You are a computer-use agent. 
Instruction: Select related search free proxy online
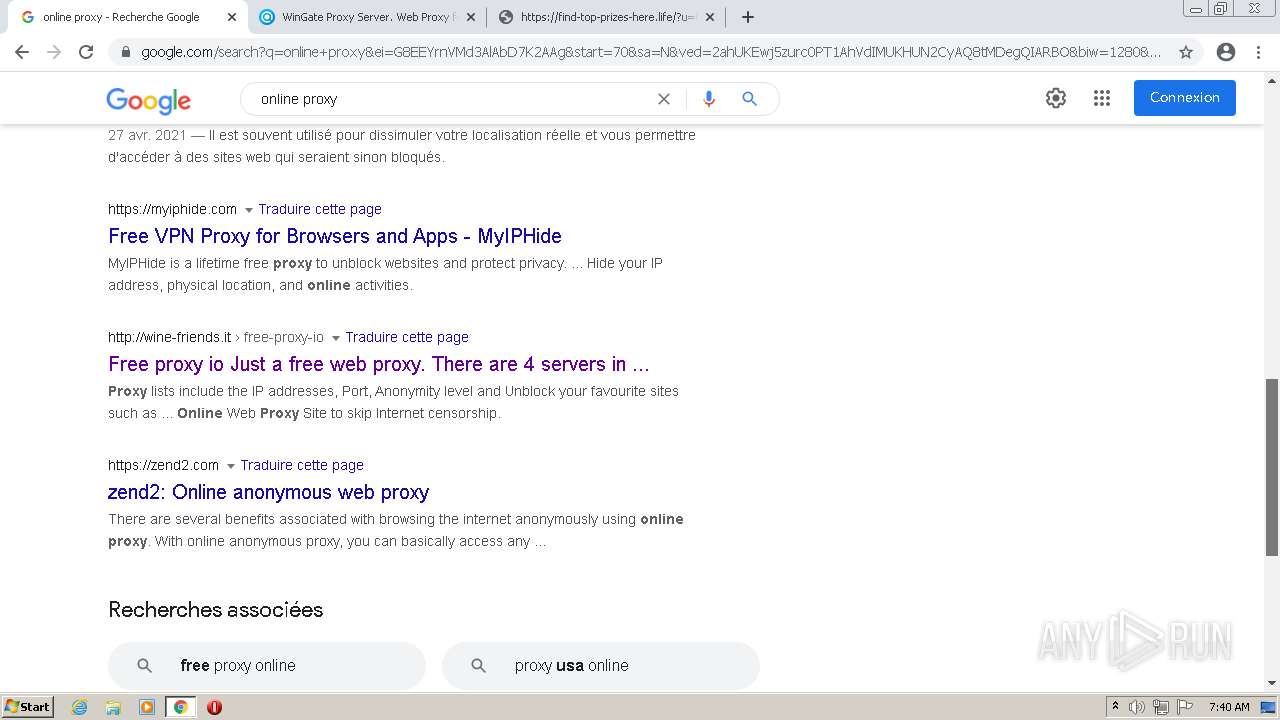[x=267, y=666]
